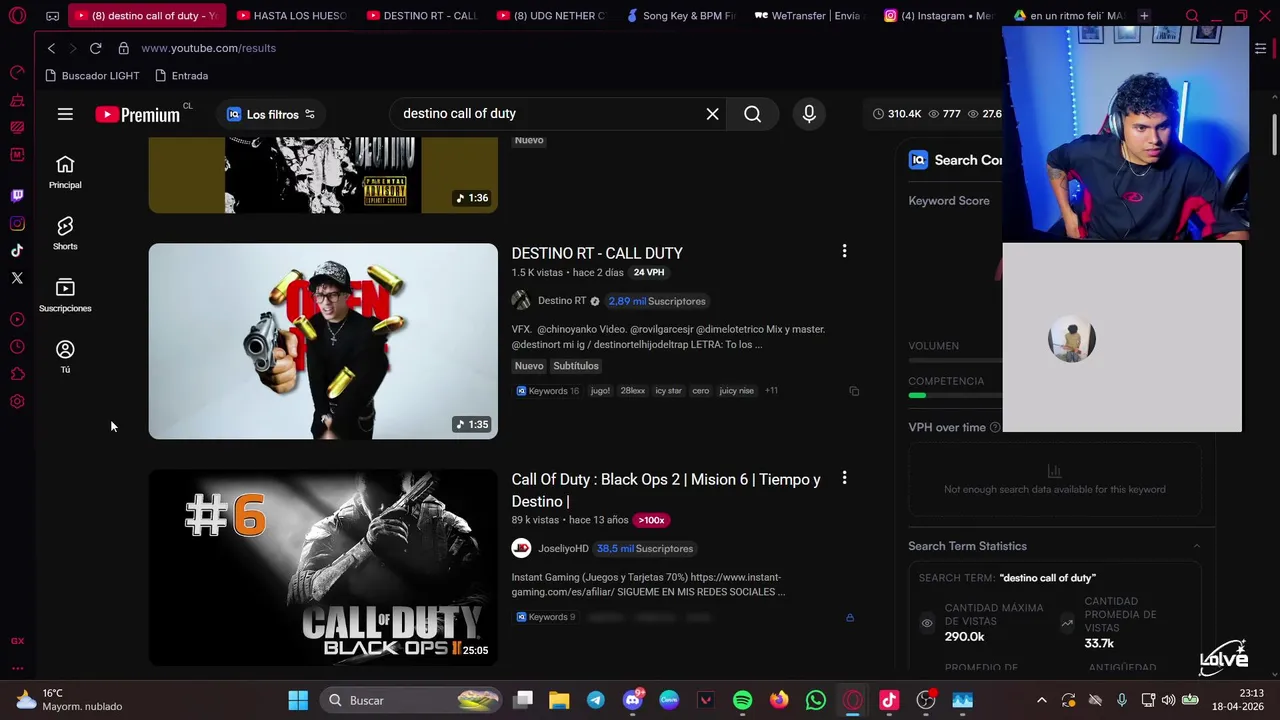1280x720 pixels.
Task: Select the 'icy star' keyword tag
Action: click(x=668, y=391)
